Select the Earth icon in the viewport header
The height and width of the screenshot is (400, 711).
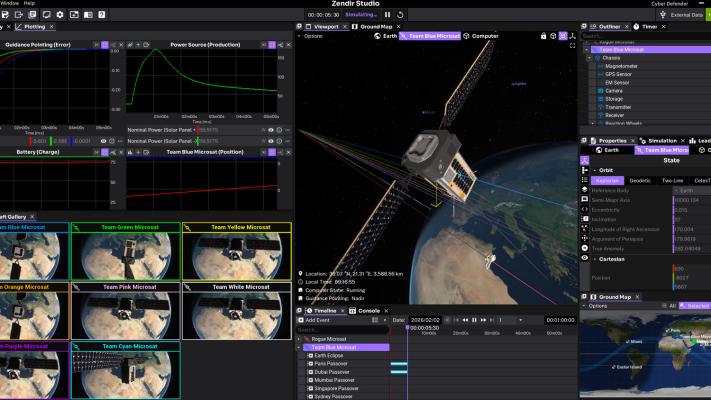377,36
